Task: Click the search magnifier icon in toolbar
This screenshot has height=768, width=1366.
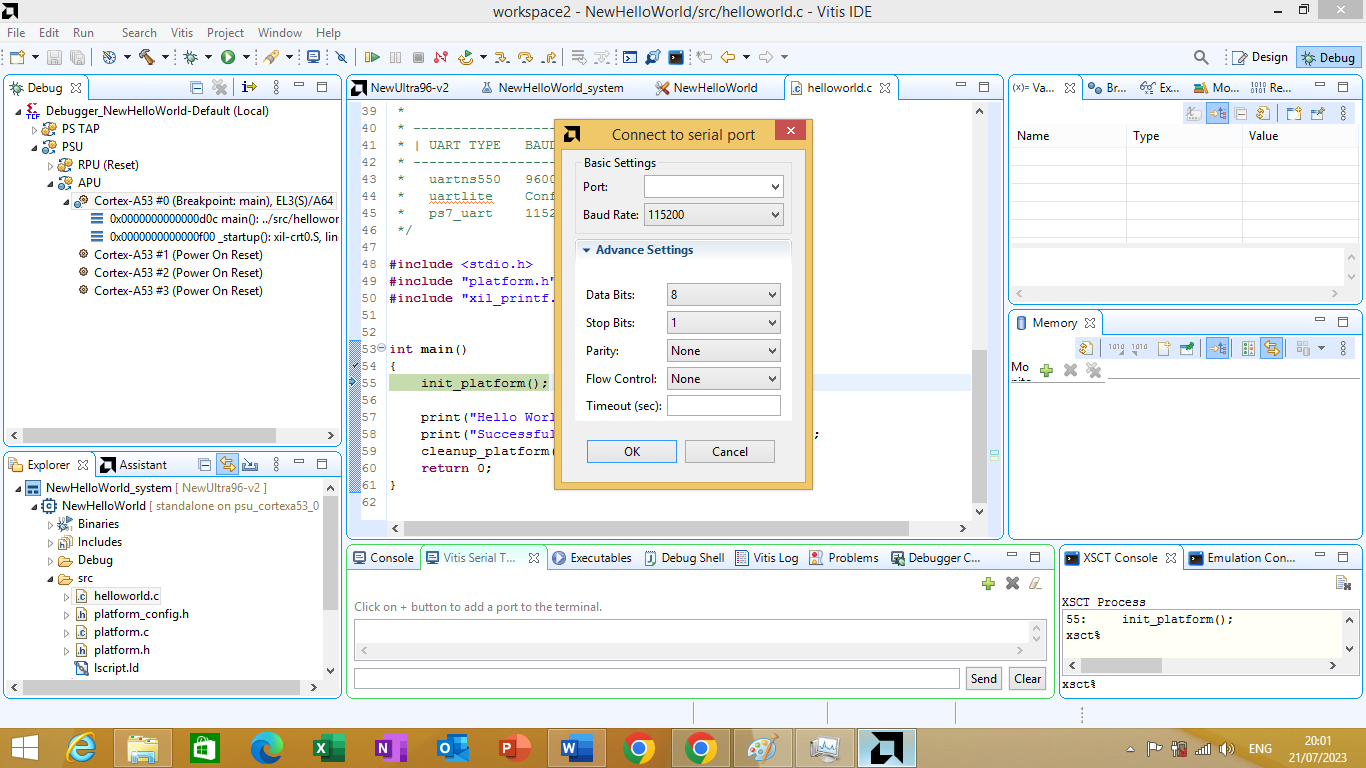Action: pyautogui.click(x=1202, y=57)
